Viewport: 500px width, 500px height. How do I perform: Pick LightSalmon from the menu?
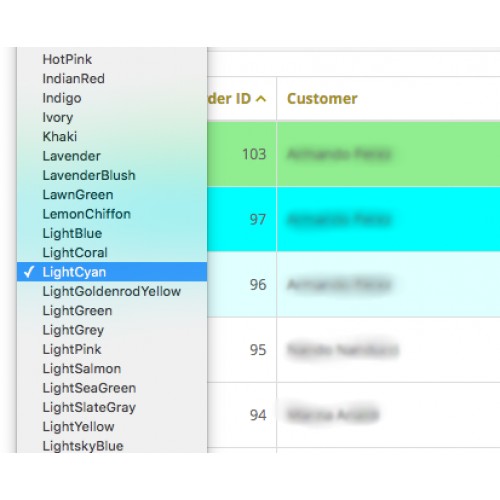click(112, 369)
